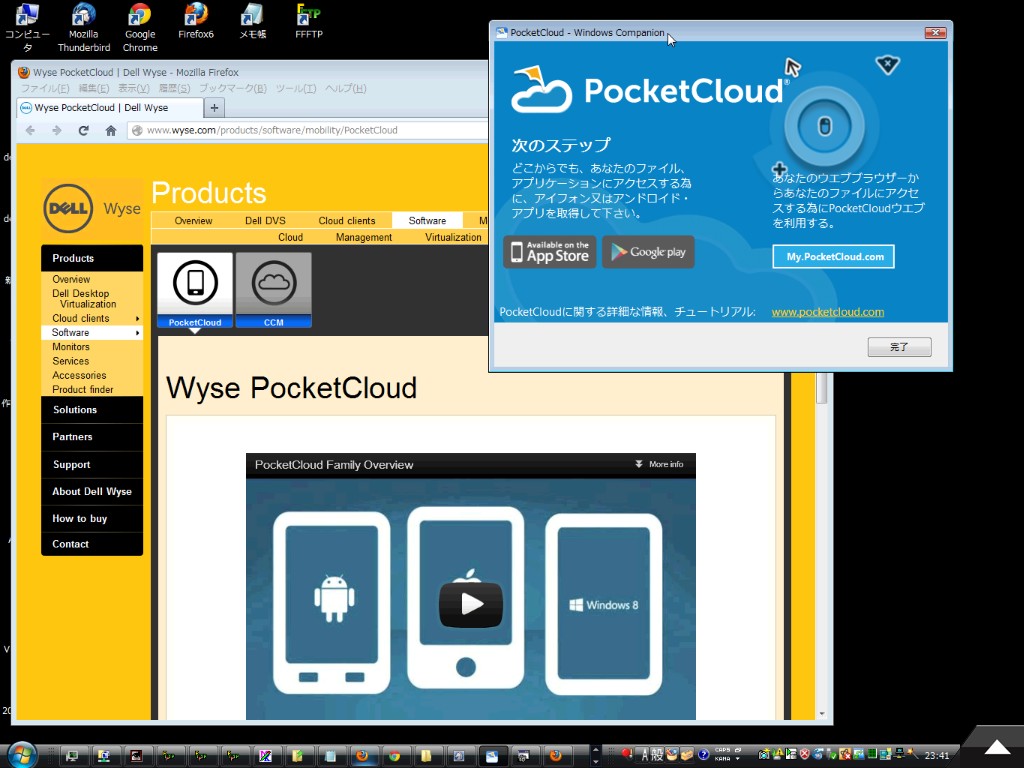Click the round mouse icon in PocketCloud dialog
Image resolution: width=1024 pixels, height=768 pixels.
824,126
